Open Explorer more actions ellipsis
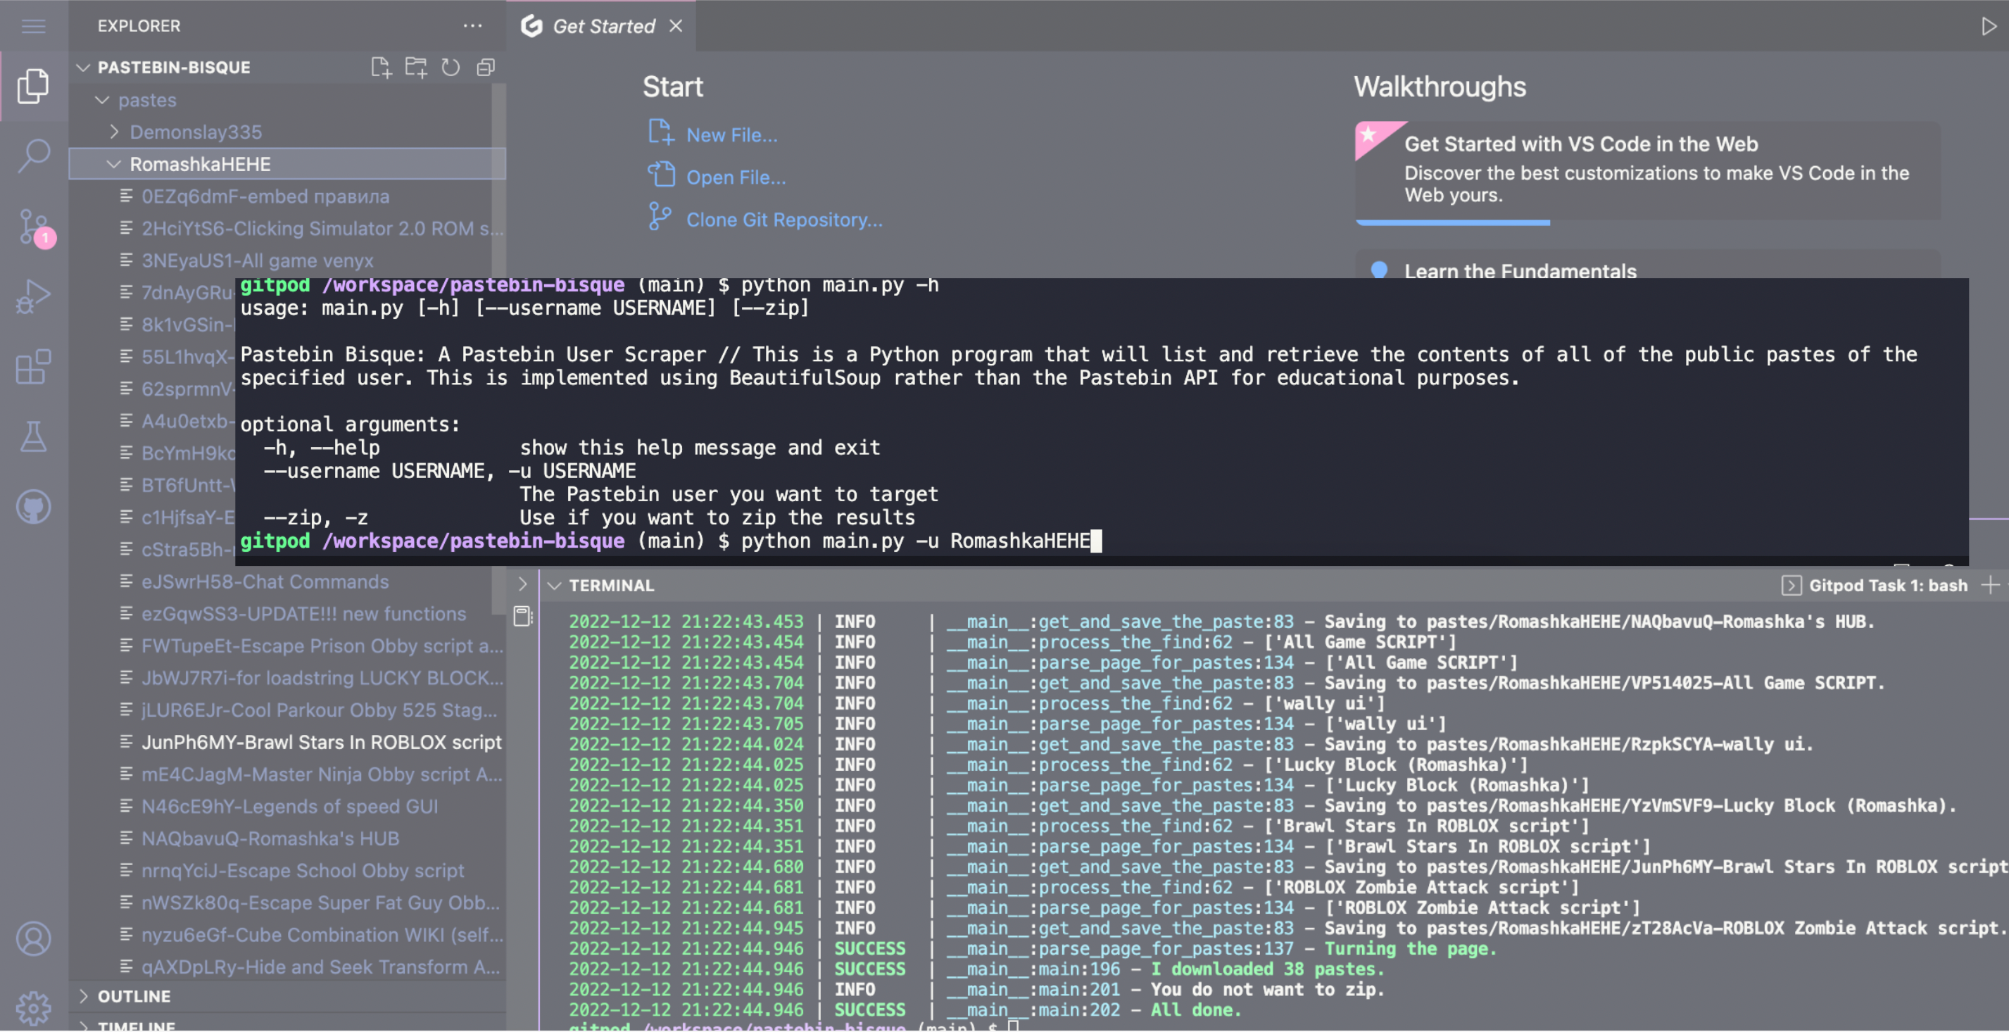Image resolution: width=2009 pixels, height=1032 pixels. pyautogui.click(x=472, y=26)
